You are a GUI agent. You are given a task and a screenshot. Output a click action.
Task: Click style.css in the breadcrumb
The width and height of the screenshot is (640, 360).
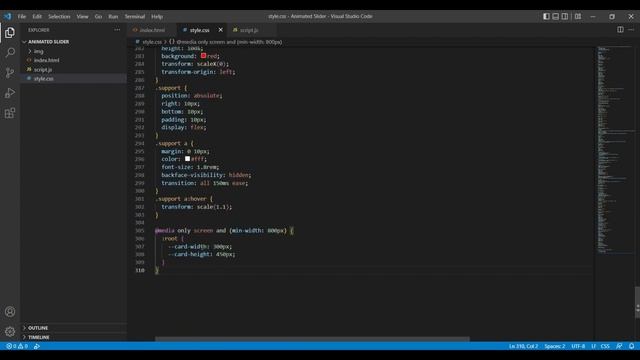click(x=152, y=42)
